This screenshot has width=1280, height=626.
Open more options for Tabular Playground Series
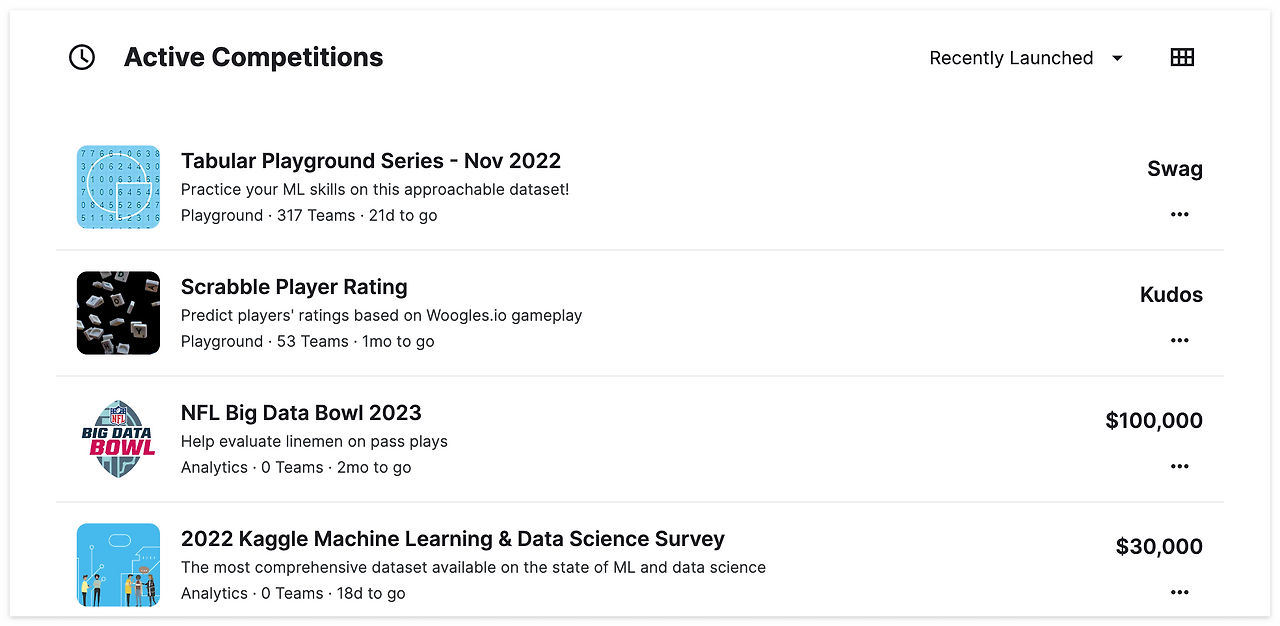(x=1179, y=215)
